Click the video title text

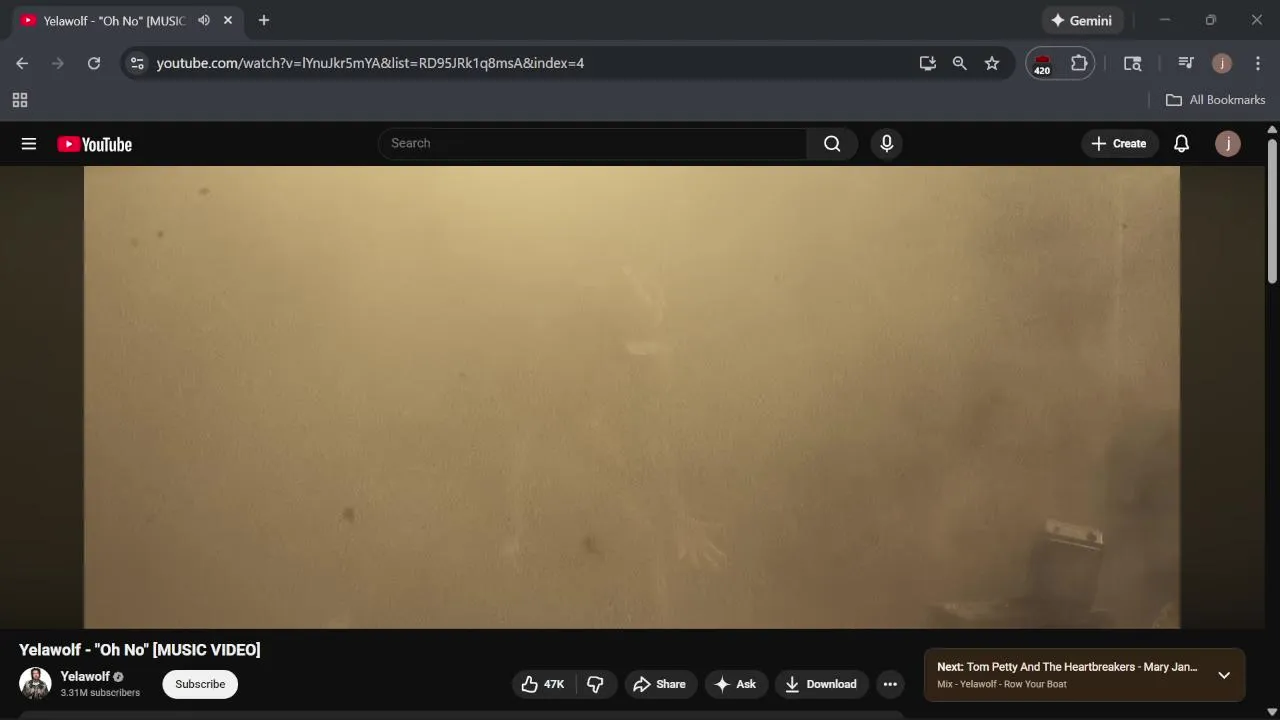[x=140, y=650]
